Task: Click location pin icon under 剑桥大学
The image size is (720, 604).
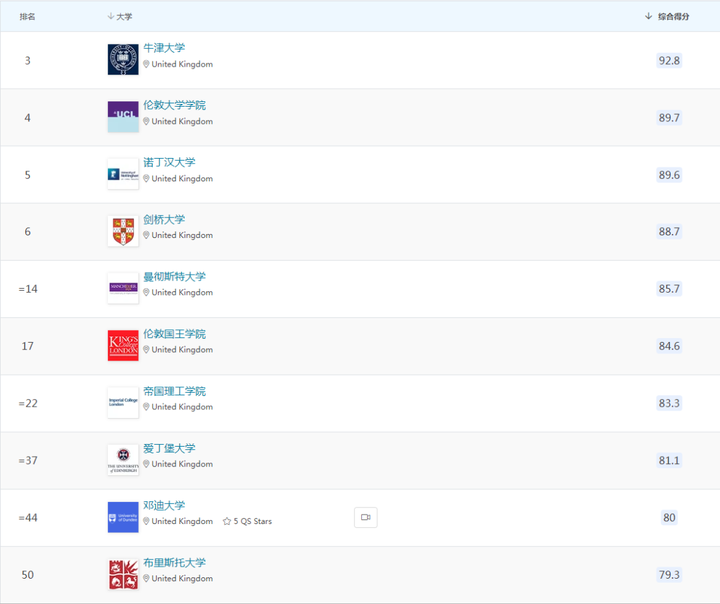Action: tap(146, 235)
